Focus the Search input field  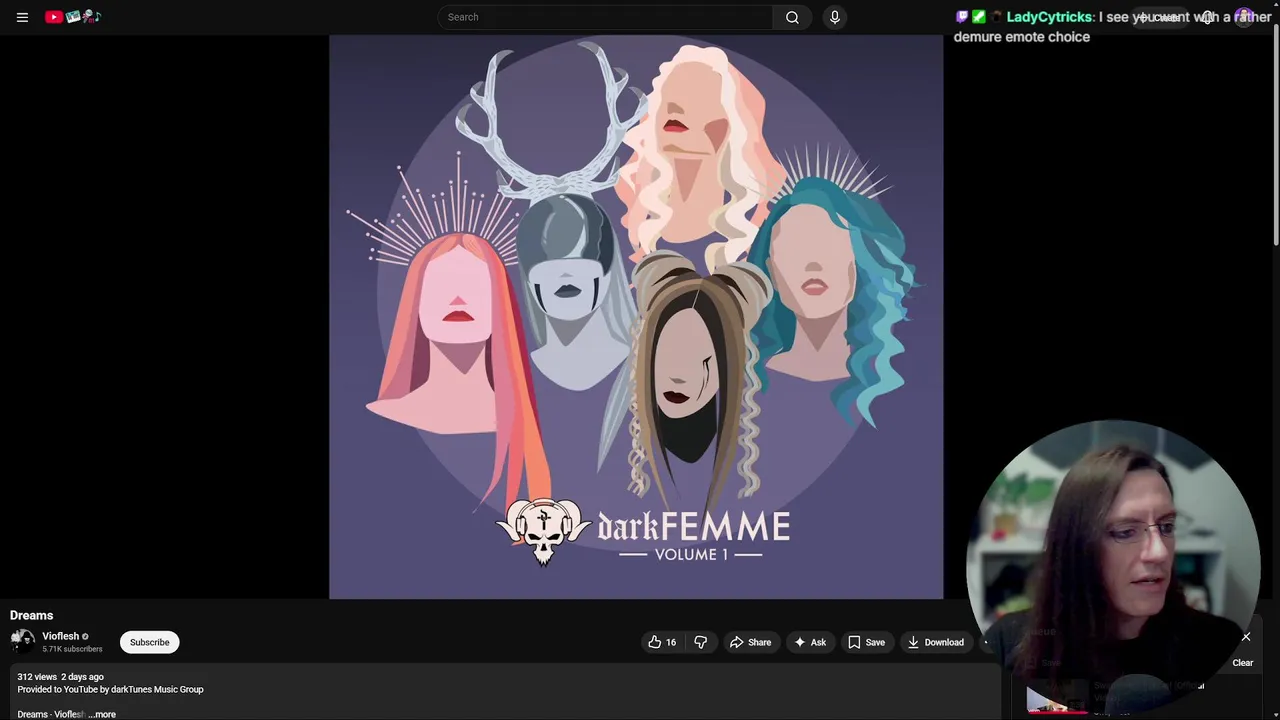click(x=605, y=17)
